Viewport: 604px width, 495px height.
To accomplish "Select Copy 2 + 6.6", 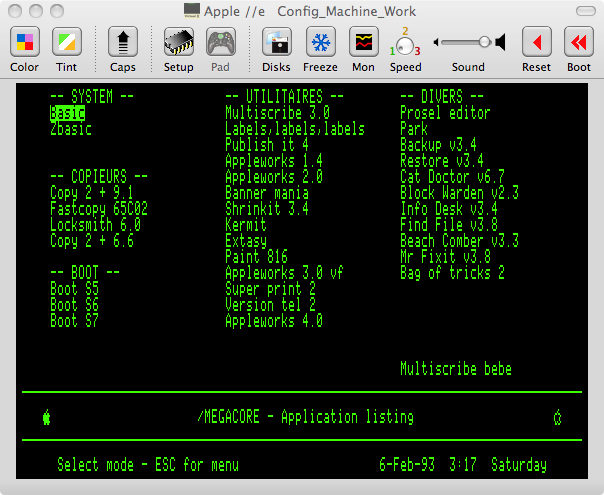I will click(92, 241).
